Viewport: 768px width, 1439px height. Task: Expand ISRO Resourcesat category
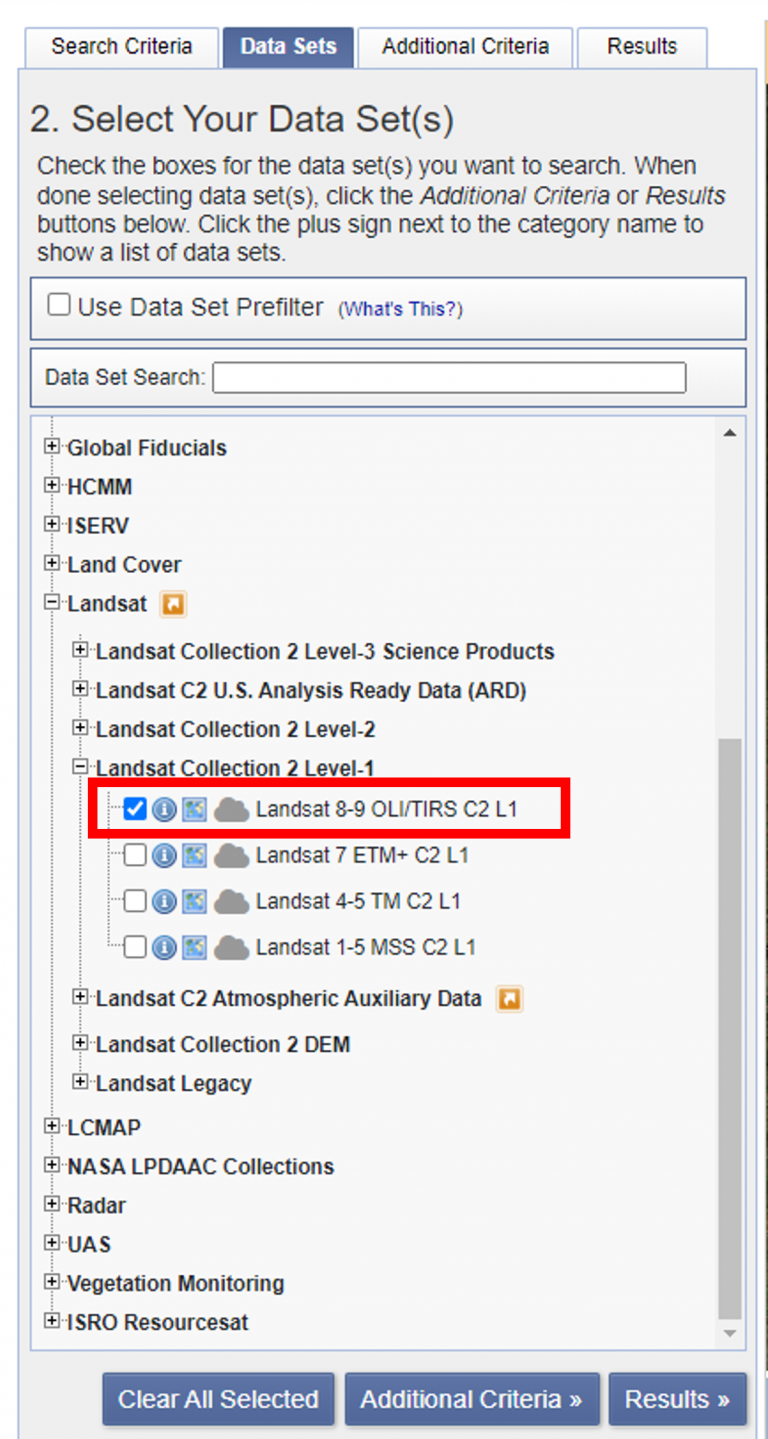tap(52, 1322)
